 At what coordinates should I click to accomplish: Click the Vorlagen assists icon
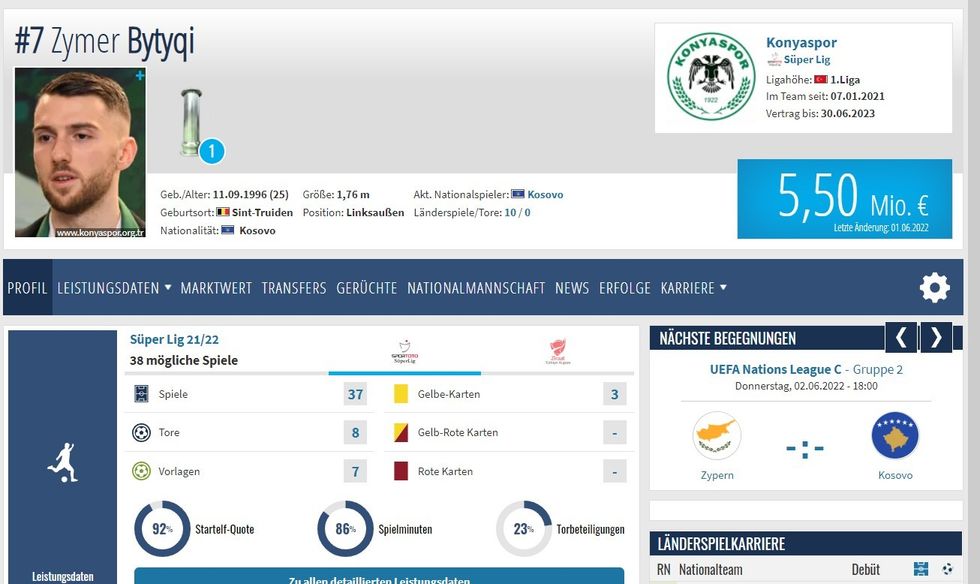click(141, 470)
